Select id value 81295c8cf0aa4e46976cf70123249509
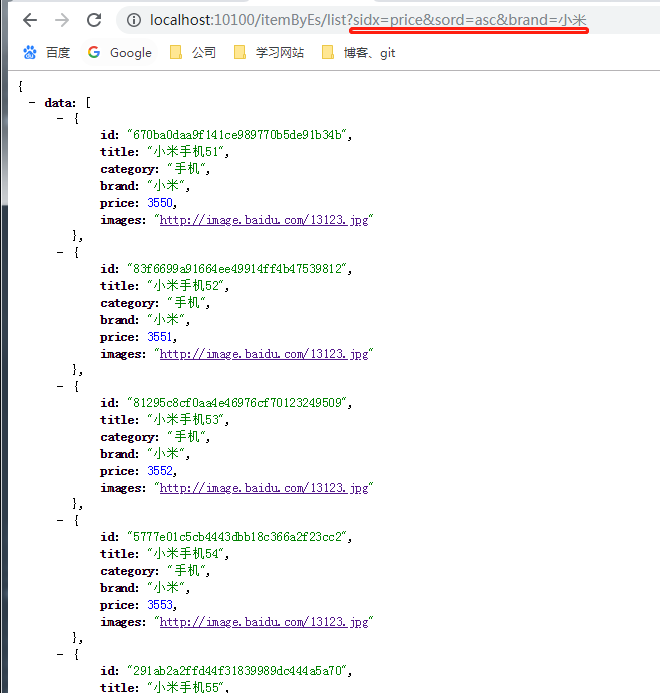Screen dimensions: 660x693 point(237,403)
